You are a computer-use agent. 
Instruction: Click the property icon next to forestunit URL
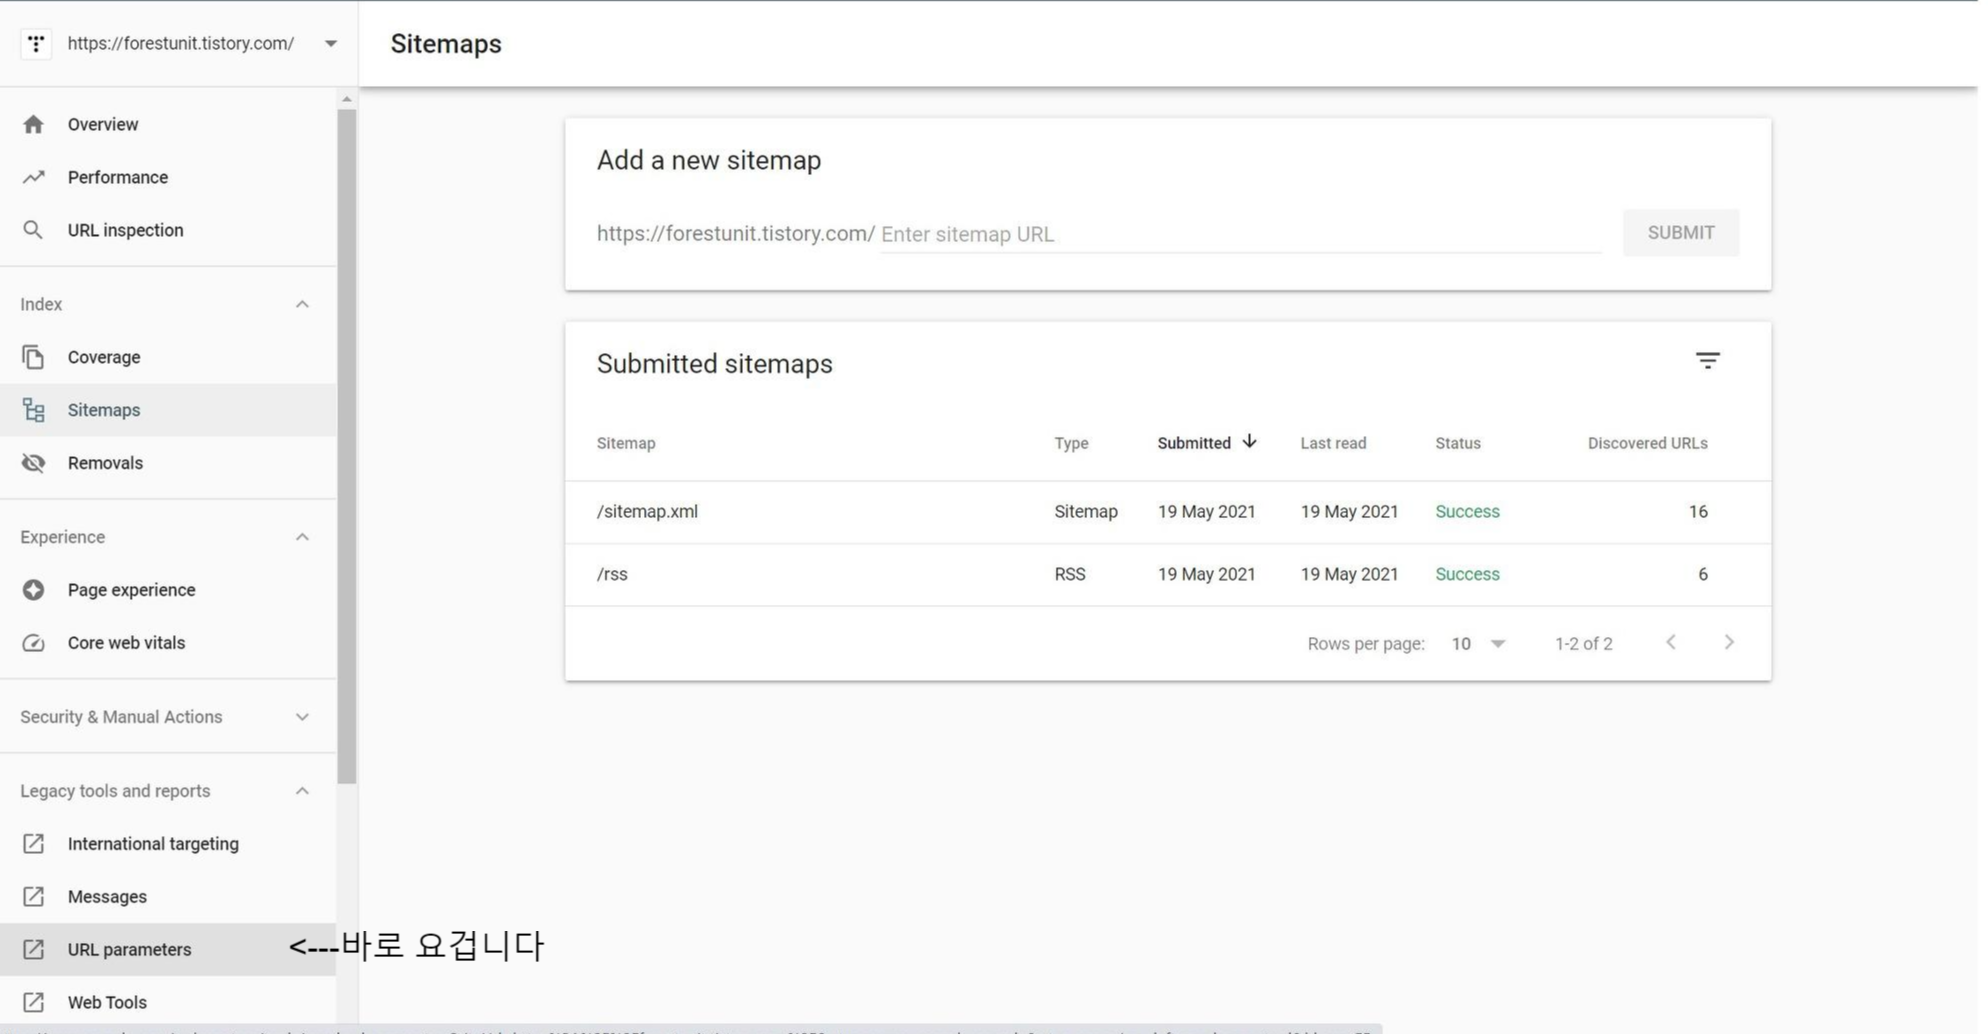(36, 43)
